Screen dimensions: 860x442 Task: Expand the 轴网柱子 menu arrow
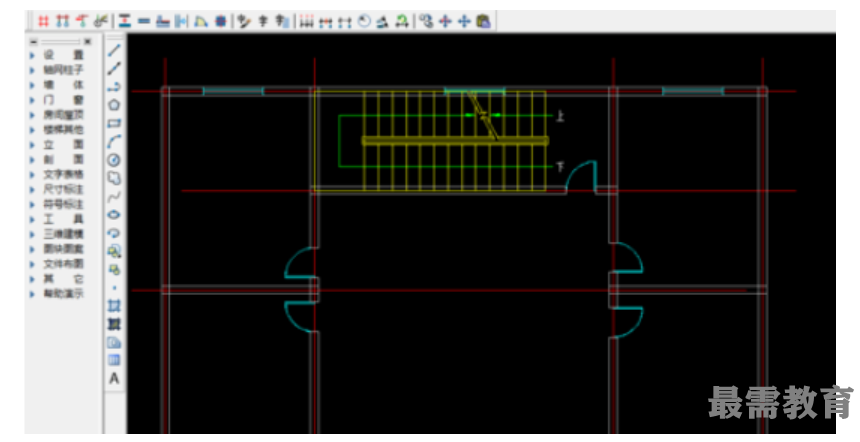click(32, 70)
